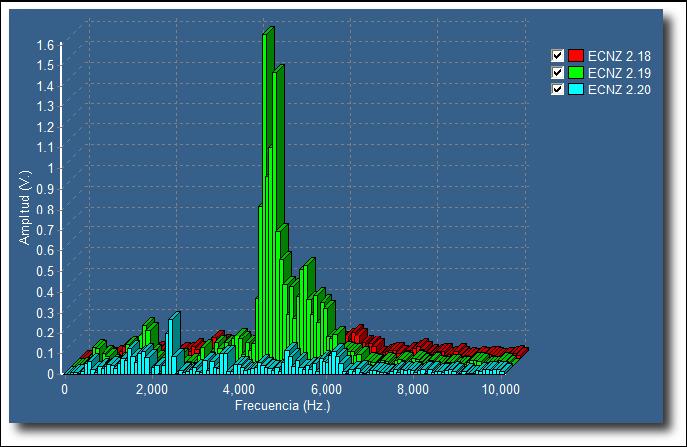The image size is (687, 447).
Task: Click the Amplitud (V.) axis title
Action: (25, 207)
